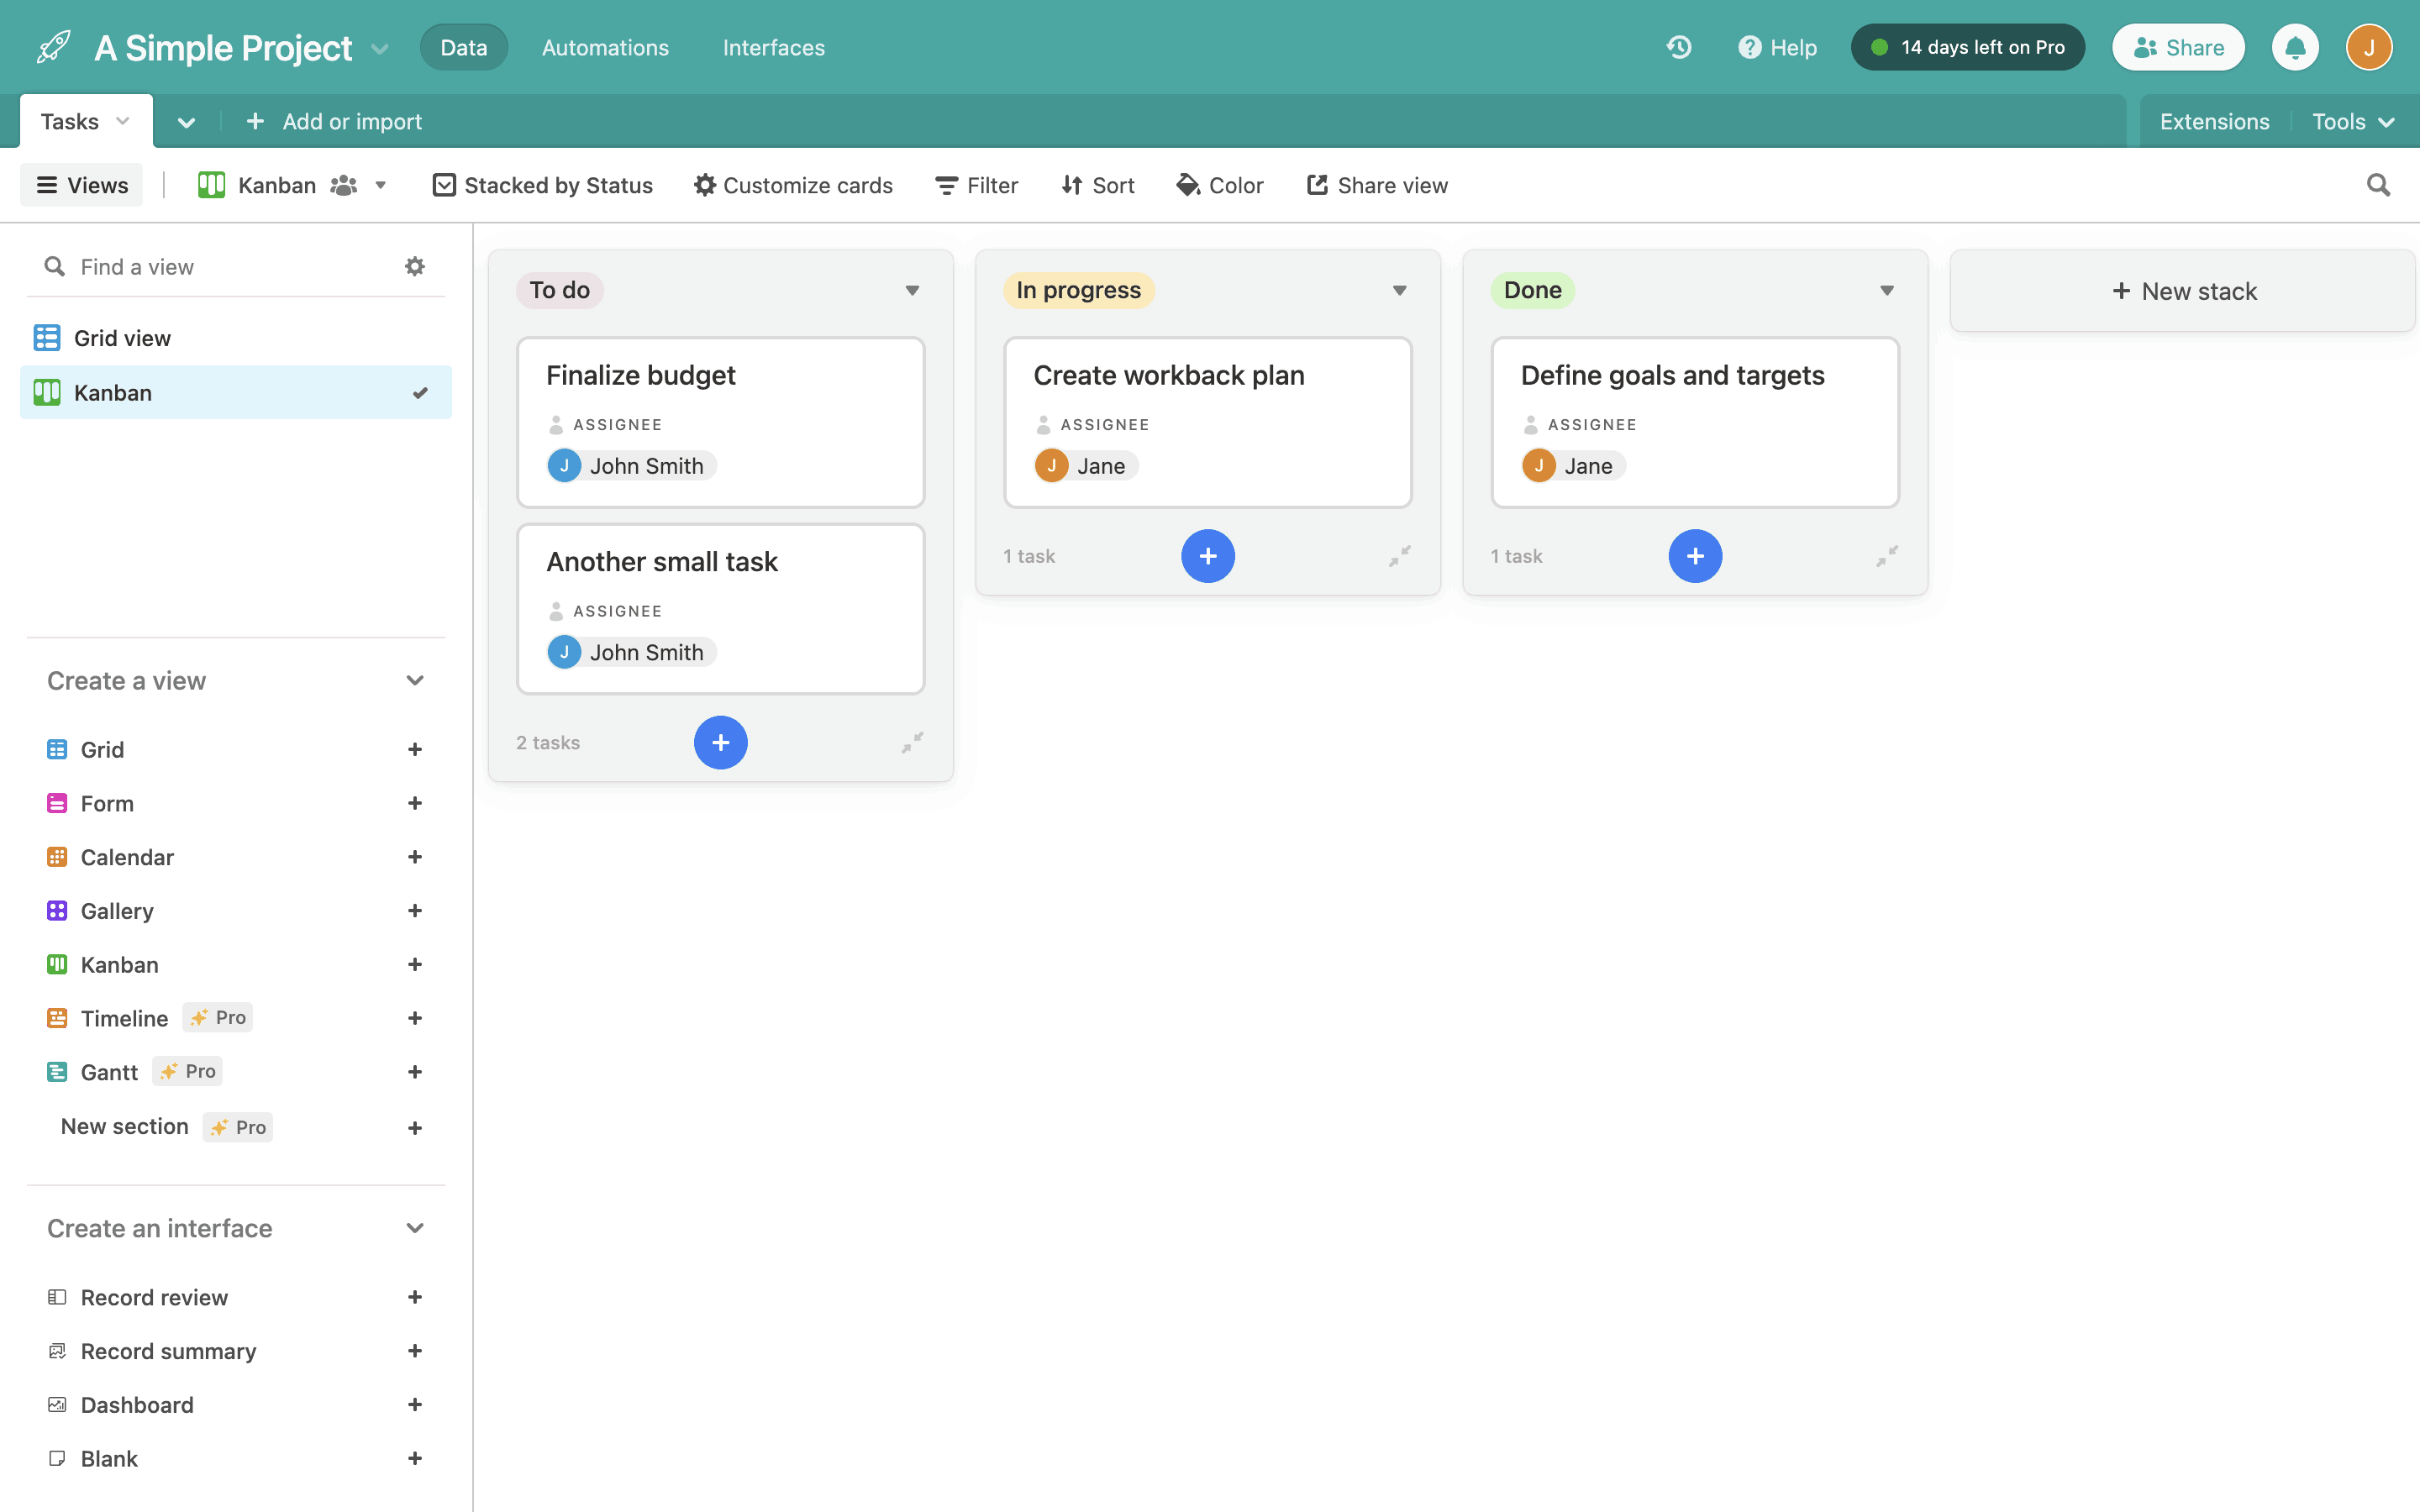
Task: Collapse the Create a view section
Action: (414, 680)
